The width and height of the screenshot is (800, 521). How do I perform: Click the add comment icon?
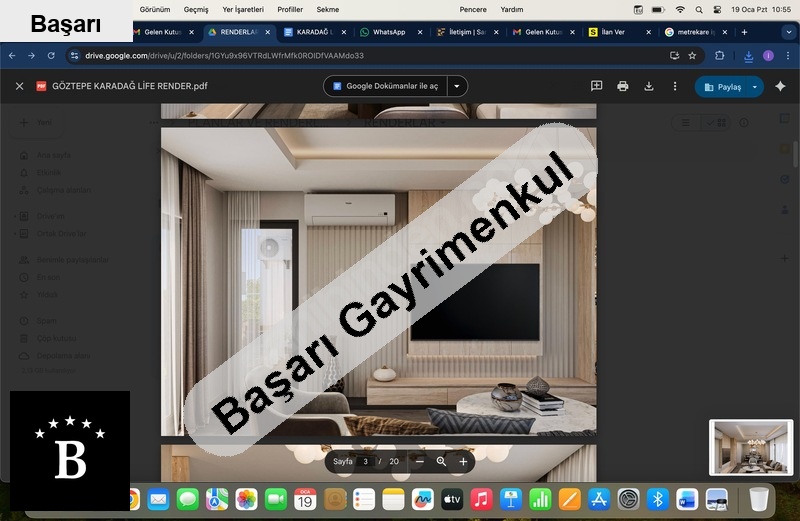coord(597,87)
